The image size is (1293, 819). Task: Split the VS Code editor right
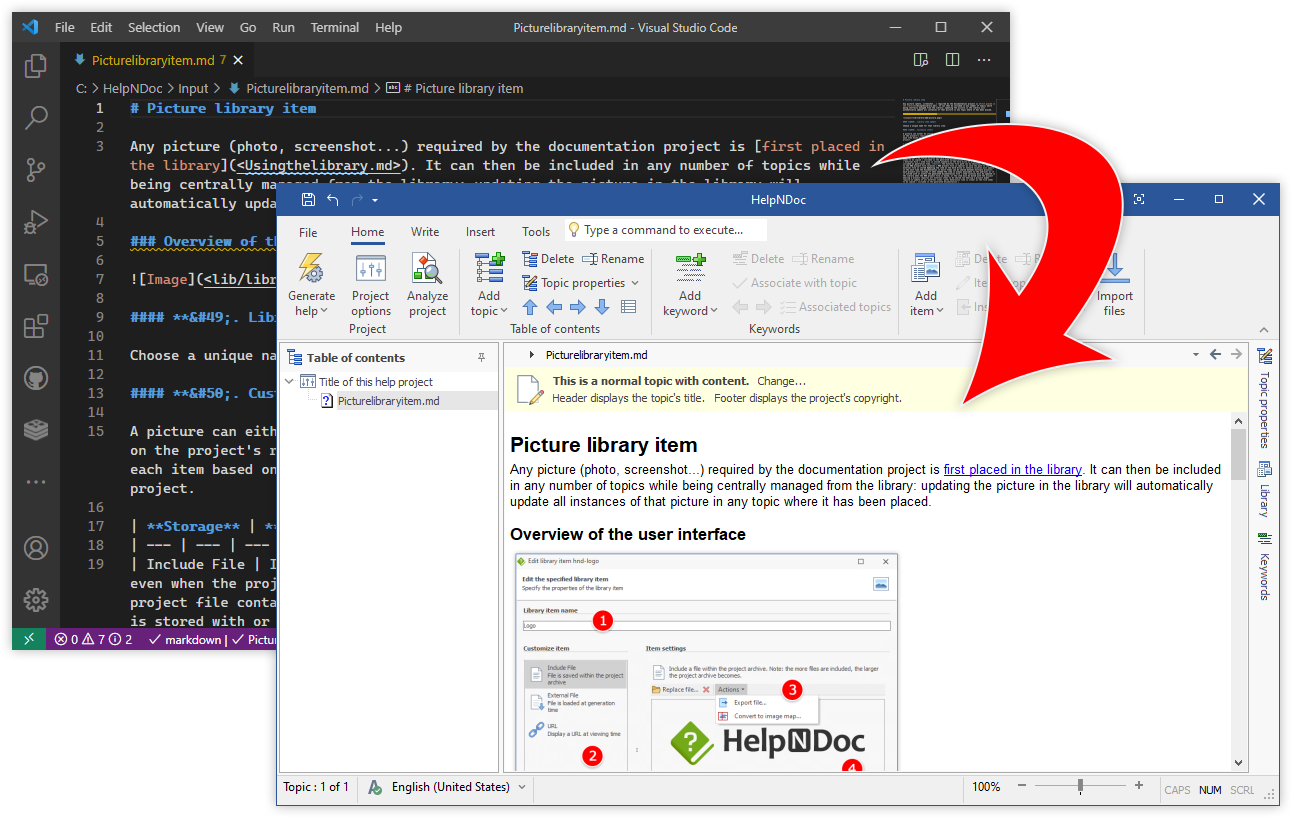(x=952, y=60)
